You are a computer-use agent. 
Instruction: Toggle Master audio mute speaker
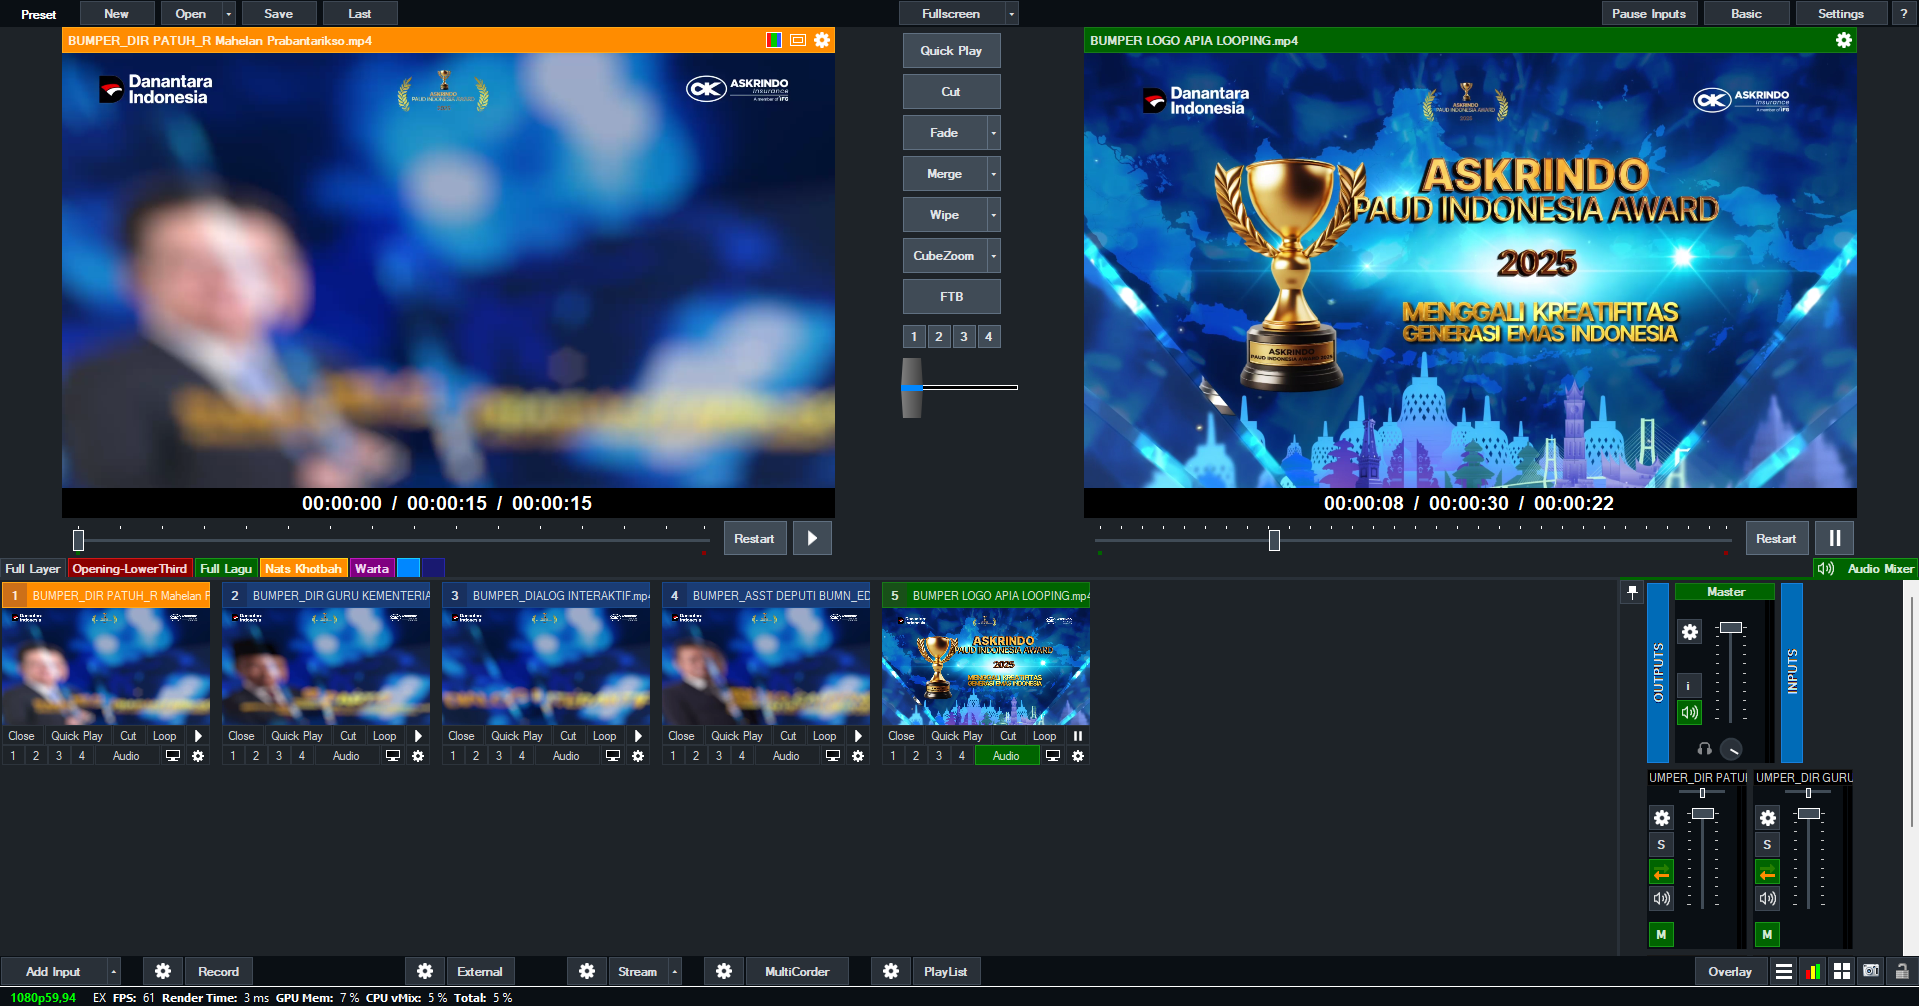coord(1689,713)
